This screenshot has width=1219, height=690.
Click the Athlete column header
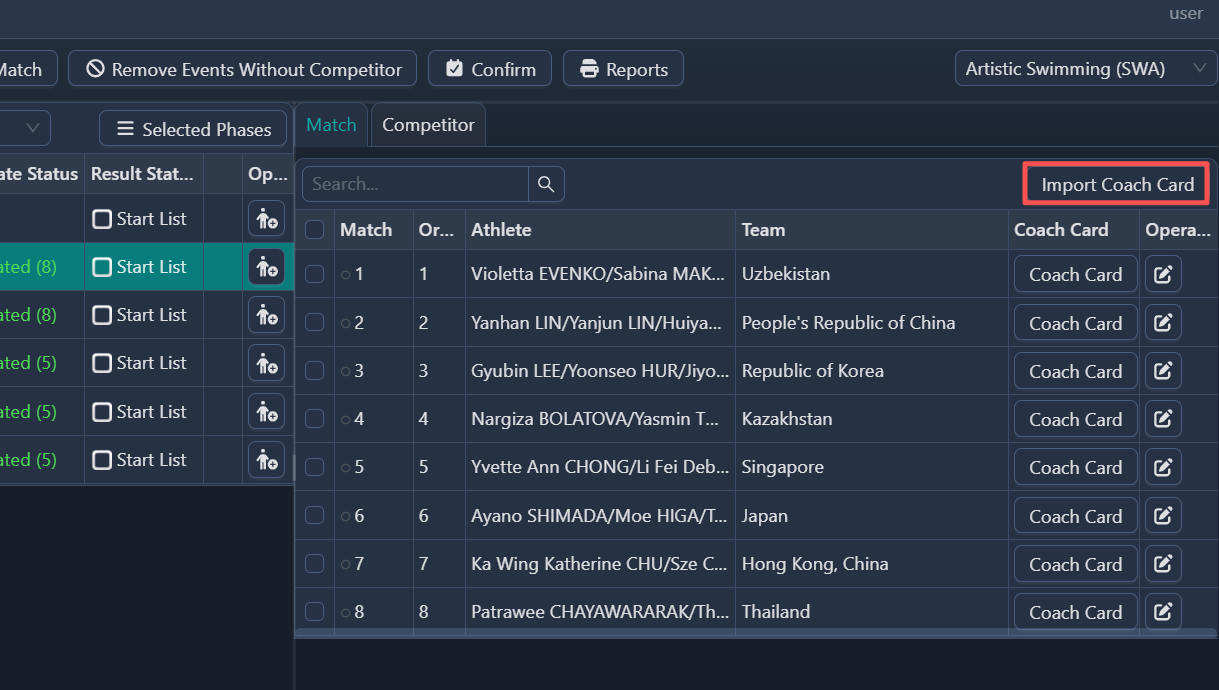pyautogui.click(x=600, y=230)
